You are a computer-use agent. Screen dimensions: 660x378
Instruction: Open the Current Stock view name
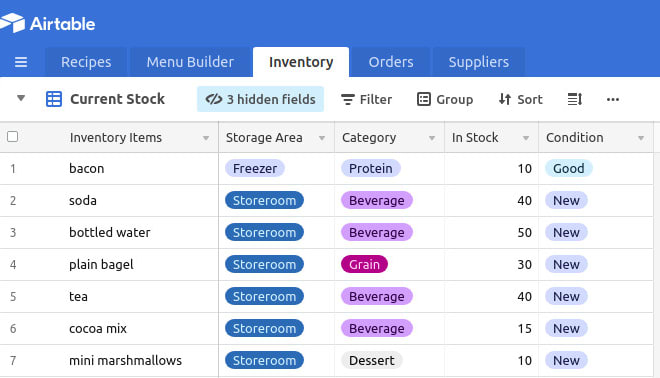pos(117,99)
